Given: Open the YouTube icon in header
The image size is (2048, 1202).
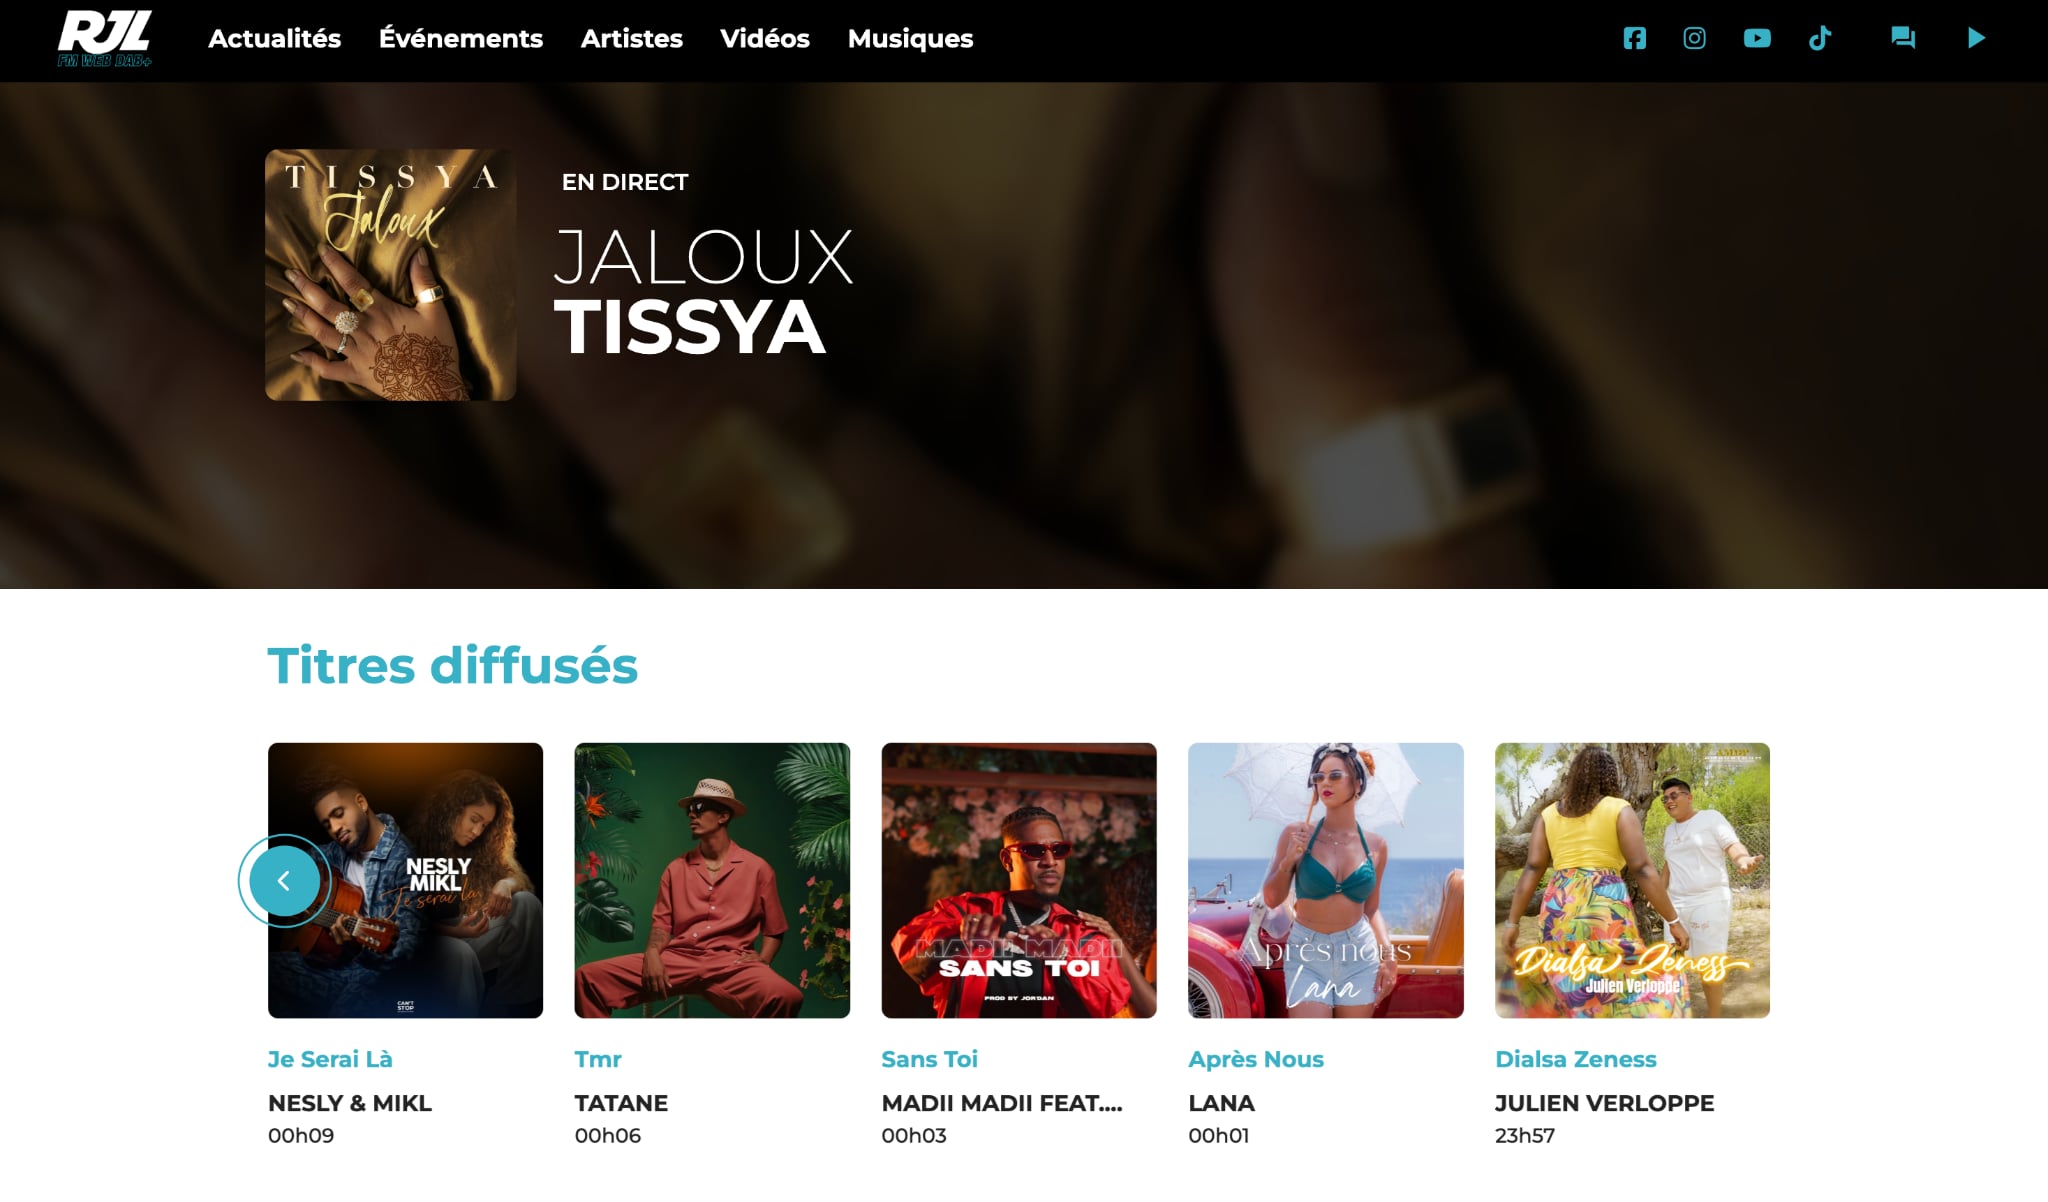Looking at the screenshot, I should click(x=1757, y=38).
